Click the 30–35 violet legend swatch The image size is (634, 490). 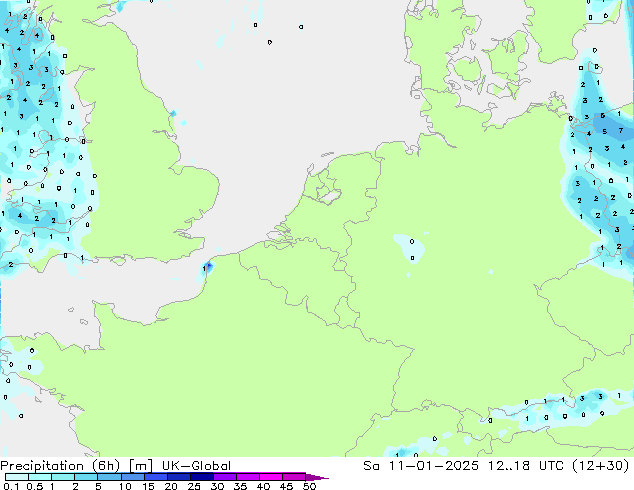pyautogui.click(x=225, y=477)
